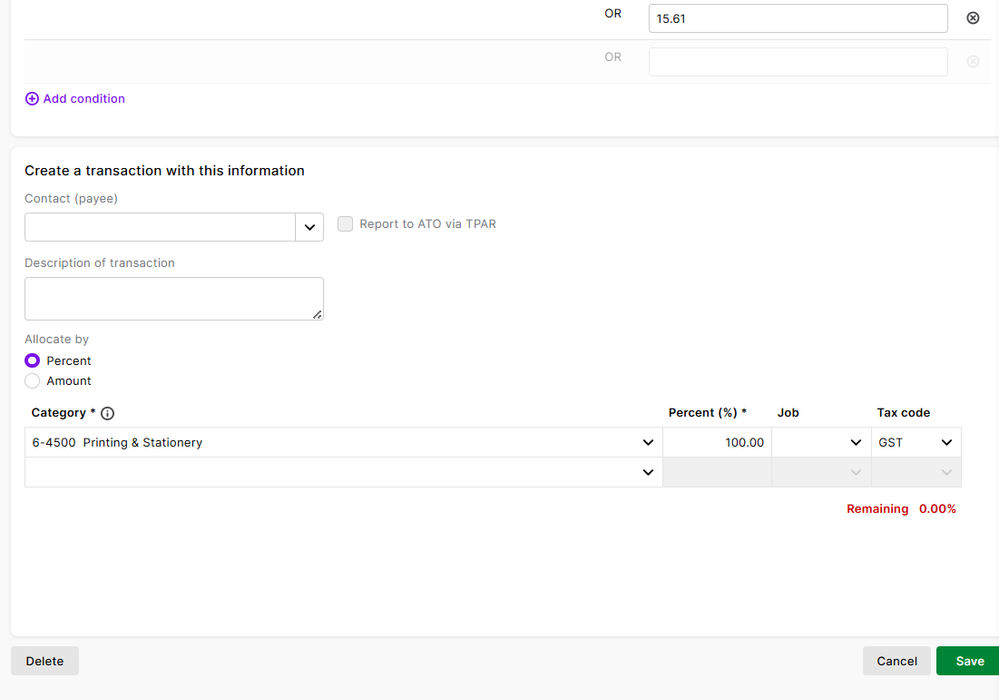
Task: Click the Delete button
Action: (45, 661)
